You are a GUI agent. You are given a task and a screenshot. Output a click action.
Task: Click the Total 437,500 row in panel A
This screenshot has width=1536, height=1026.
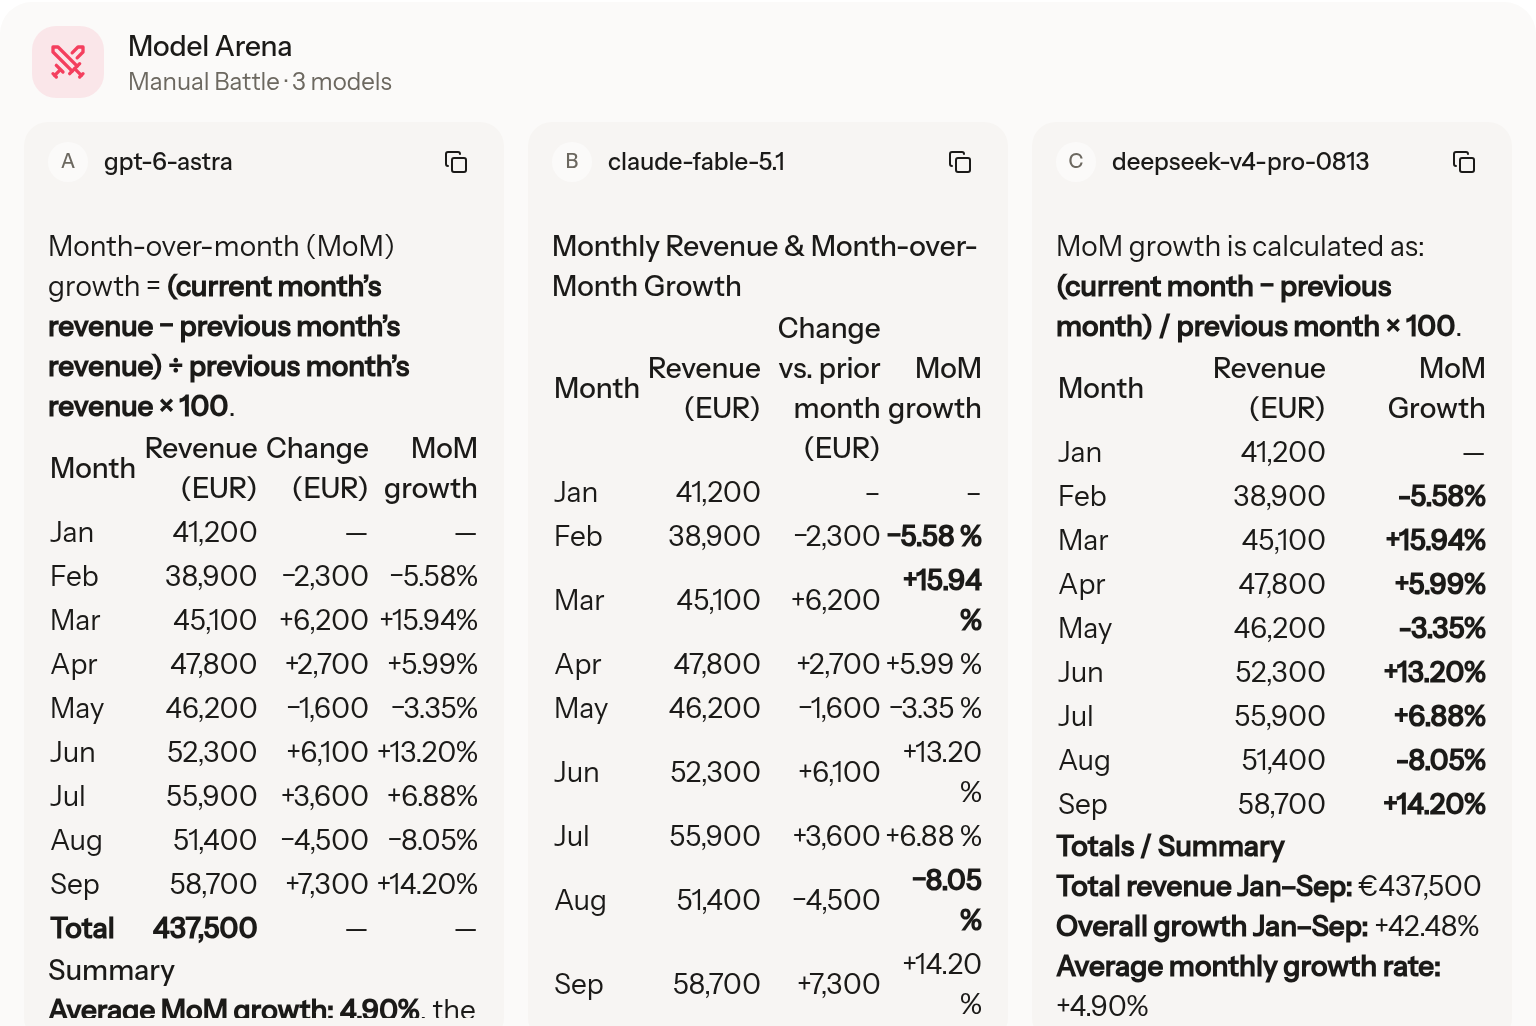click(x=264, y=928)
